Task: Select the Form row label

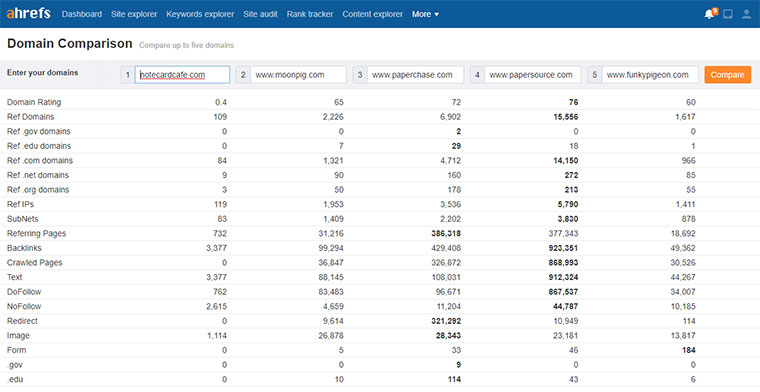Action: [16, 350]
